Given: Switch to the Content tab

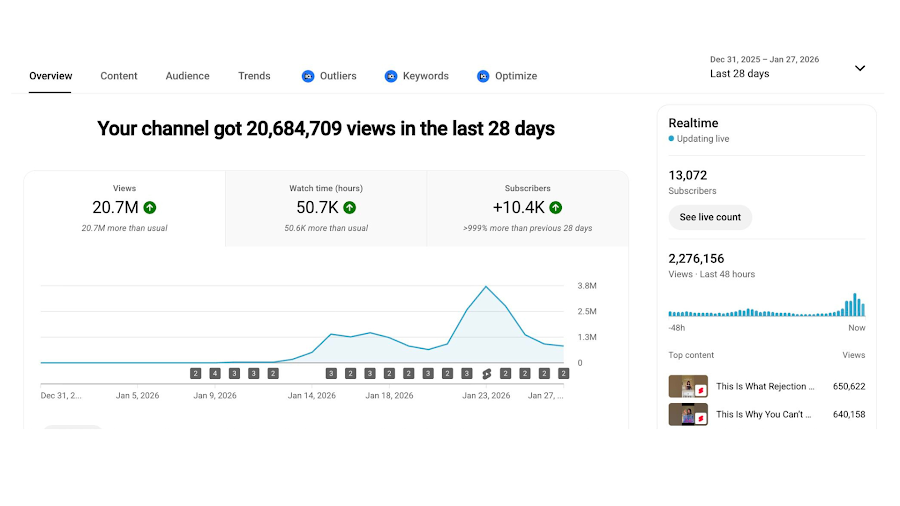Looking at the screenshot, I should 119,76.
